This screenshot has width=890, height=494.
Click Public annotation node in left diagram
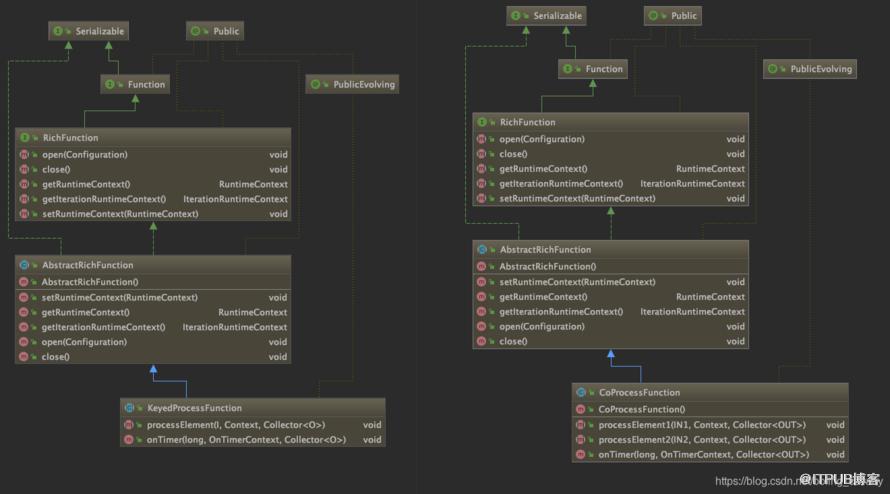(215, 31)
